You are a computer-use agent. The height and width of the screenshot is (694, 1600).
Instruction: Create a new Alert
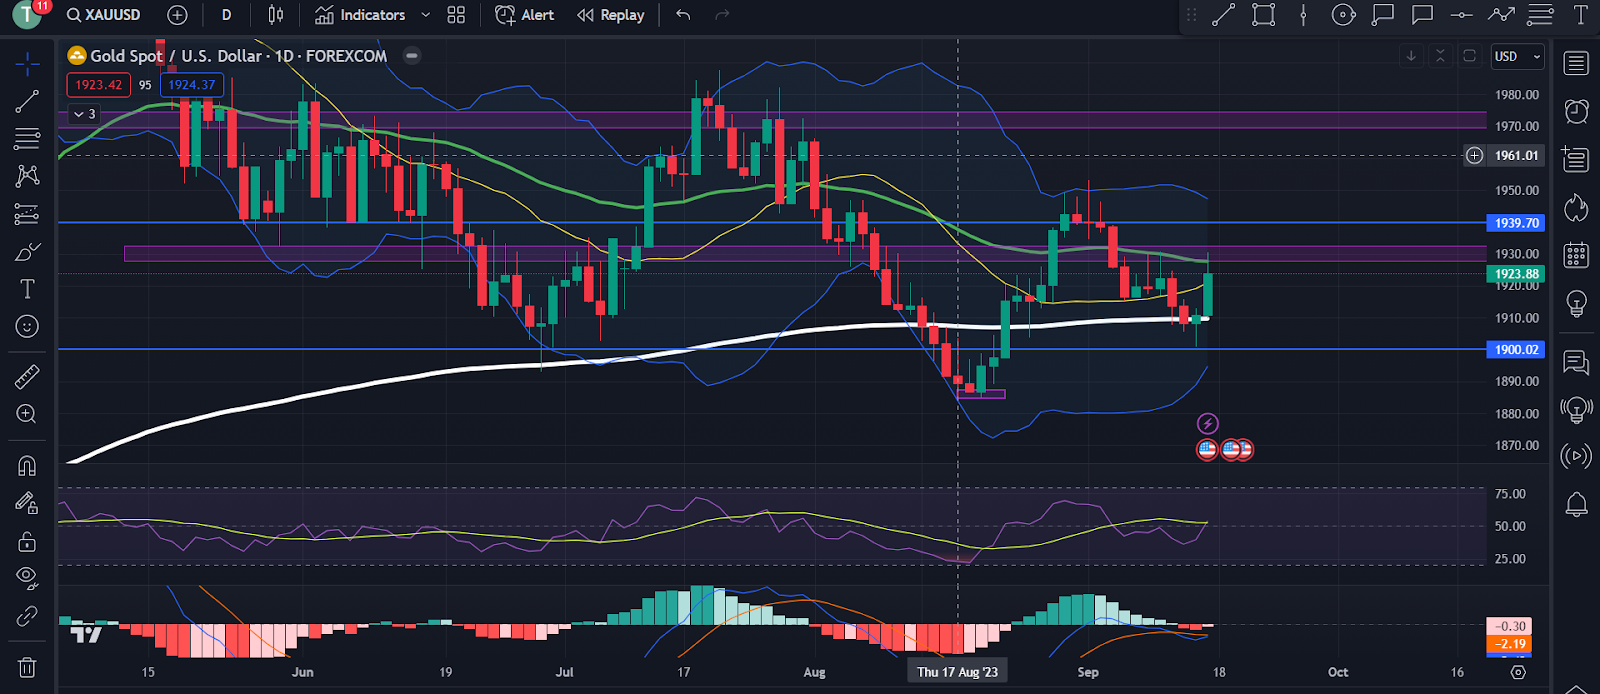tap(524, 15)
